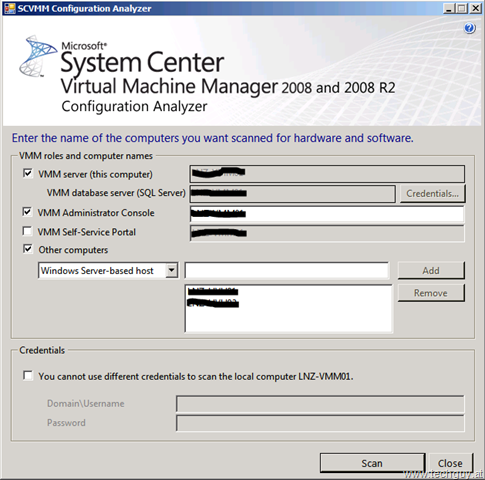Minimize the SCVMM Configuration Analyzer window

click(x=449, y=8)
